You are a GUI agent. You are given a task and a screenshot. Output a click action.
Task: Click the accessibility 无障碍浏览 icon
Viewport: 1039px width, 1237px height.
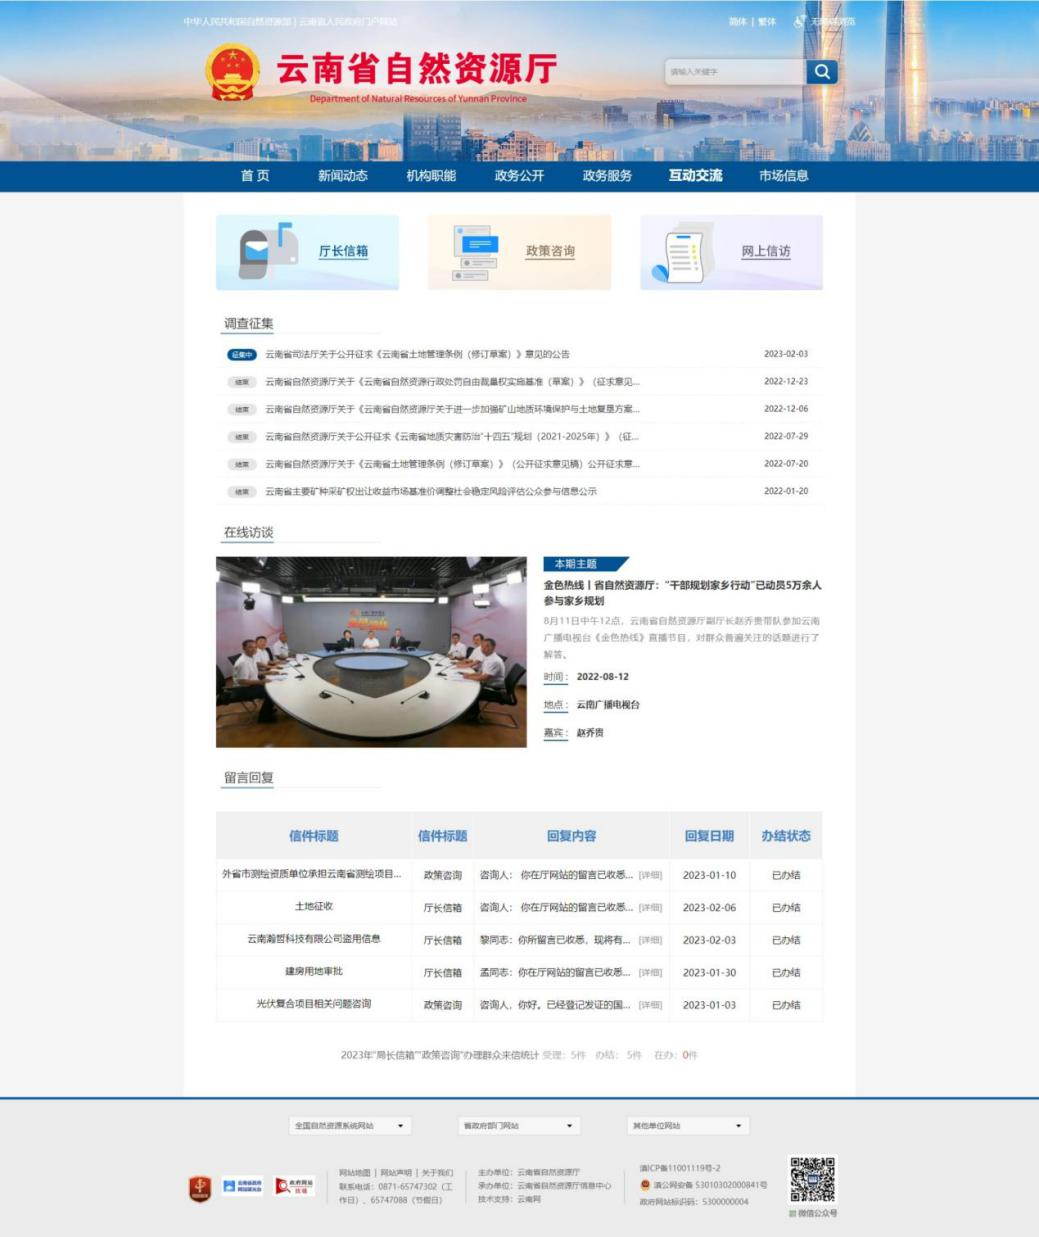pyautogui.click(x=800, y=21)
